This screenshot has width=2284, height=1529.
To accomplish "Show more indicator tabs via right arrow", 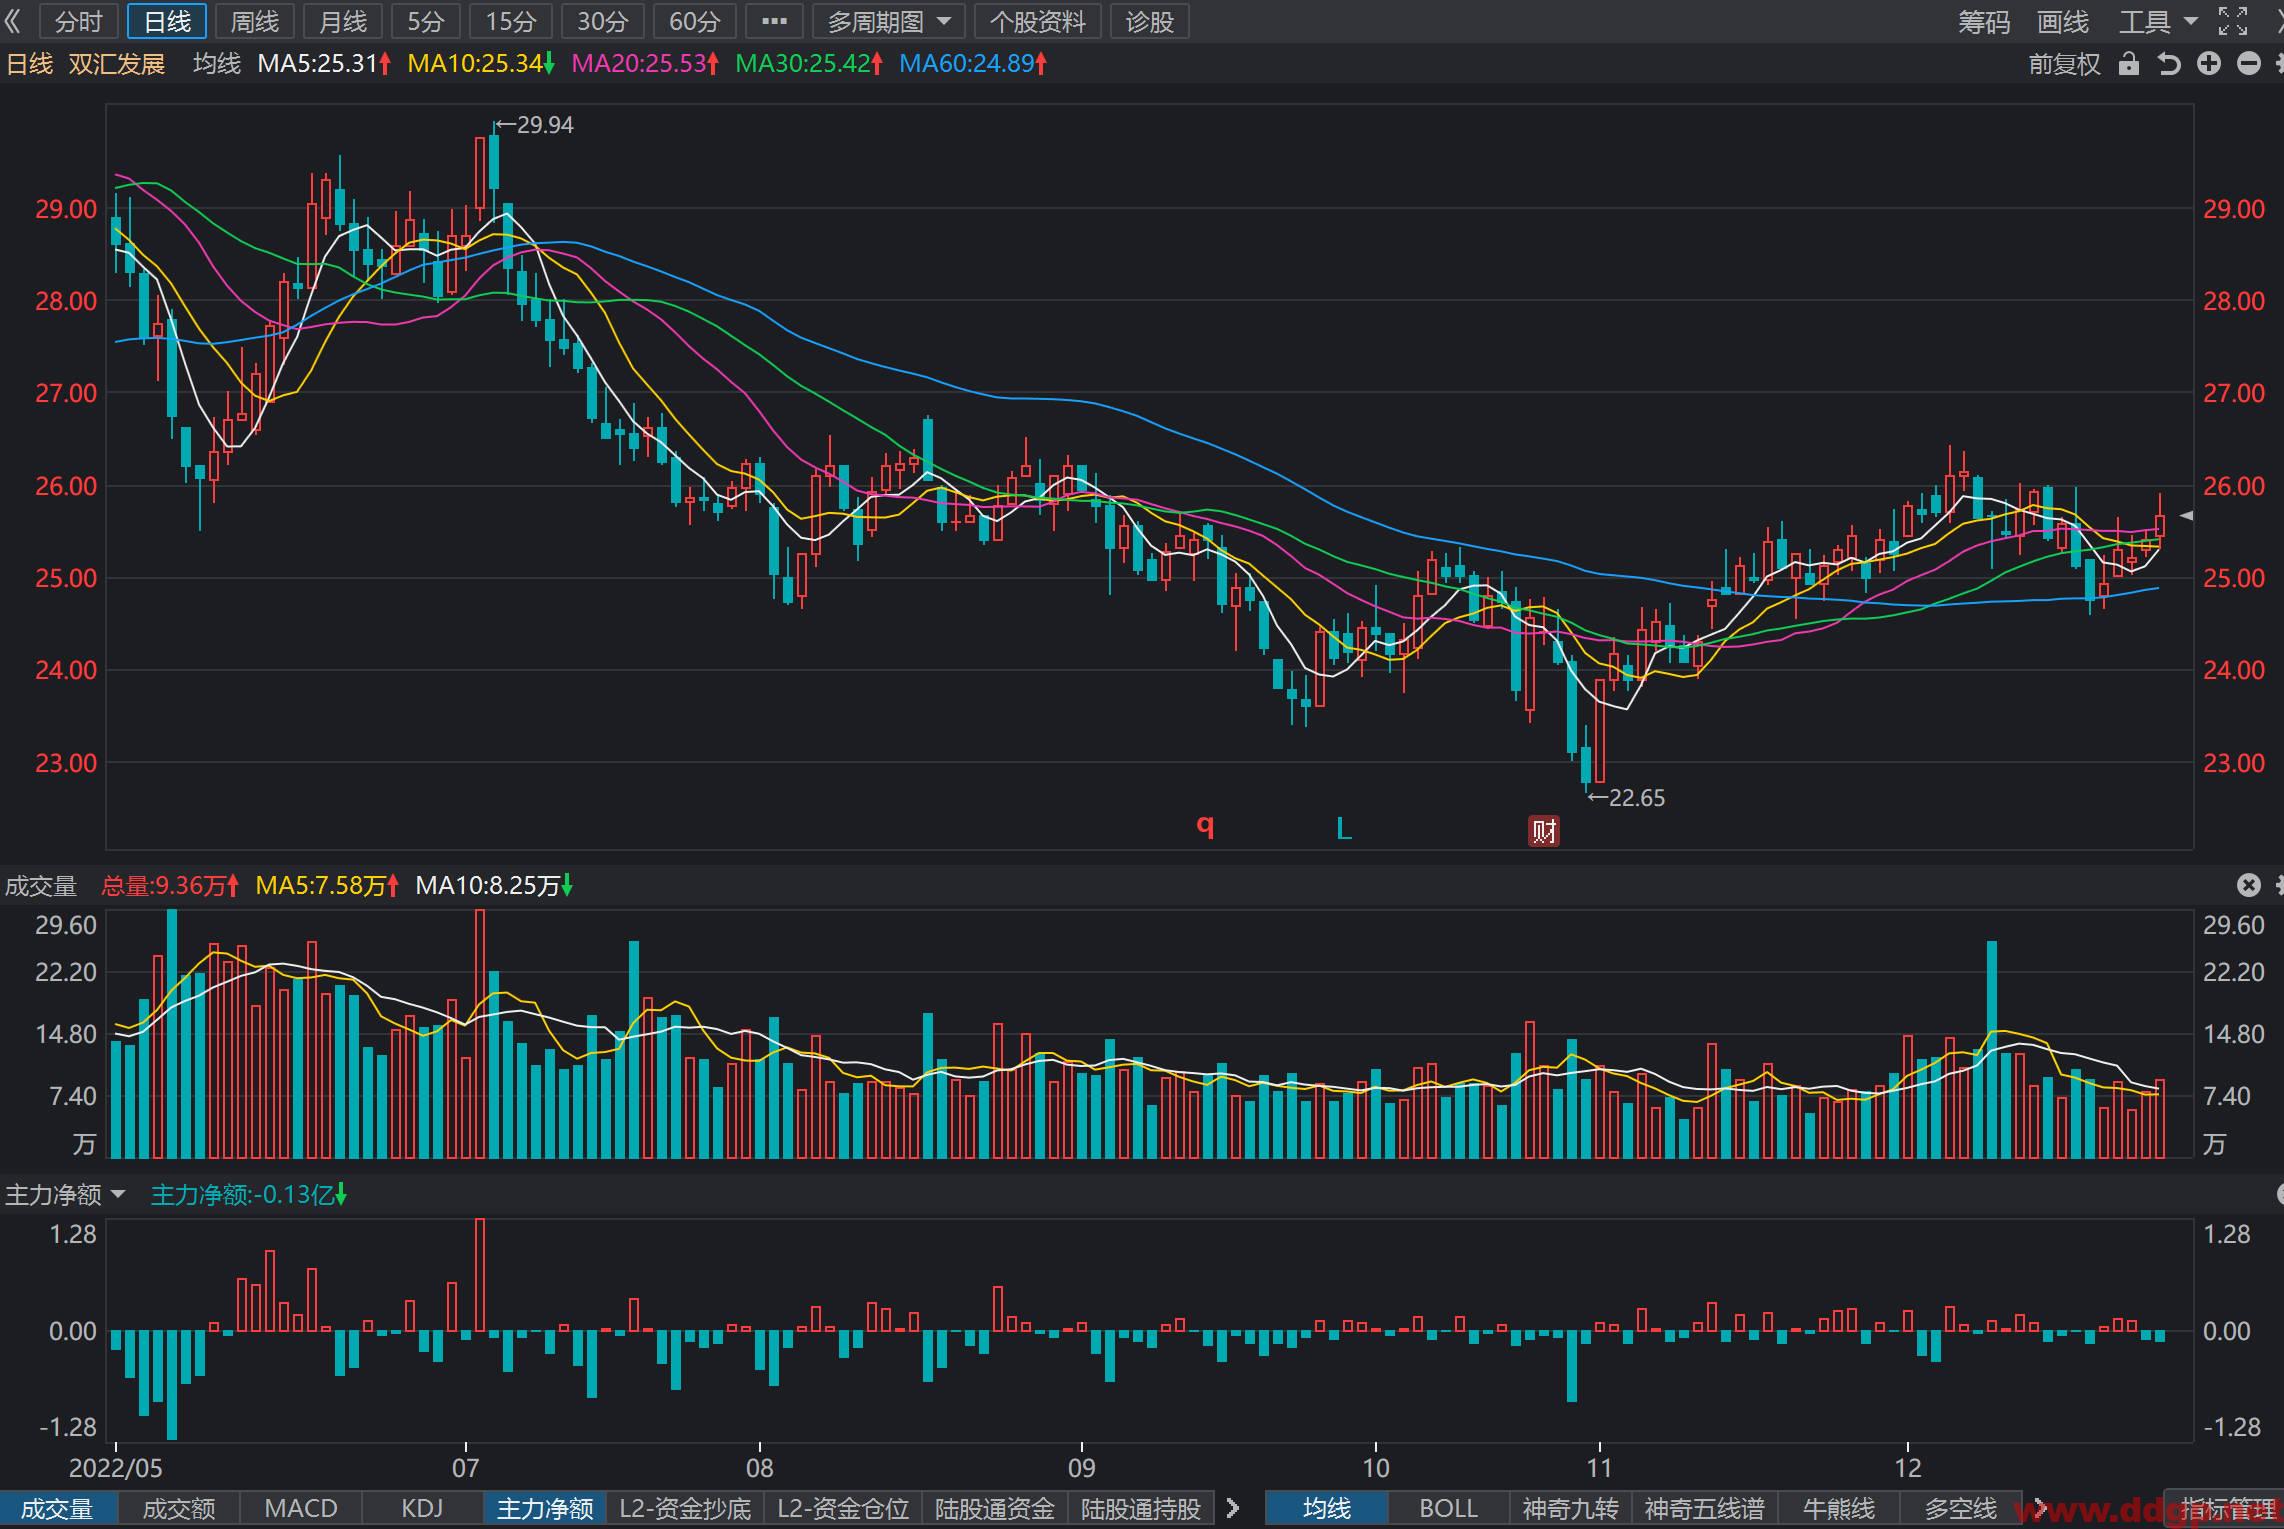I will (x=1232, y=1508).
